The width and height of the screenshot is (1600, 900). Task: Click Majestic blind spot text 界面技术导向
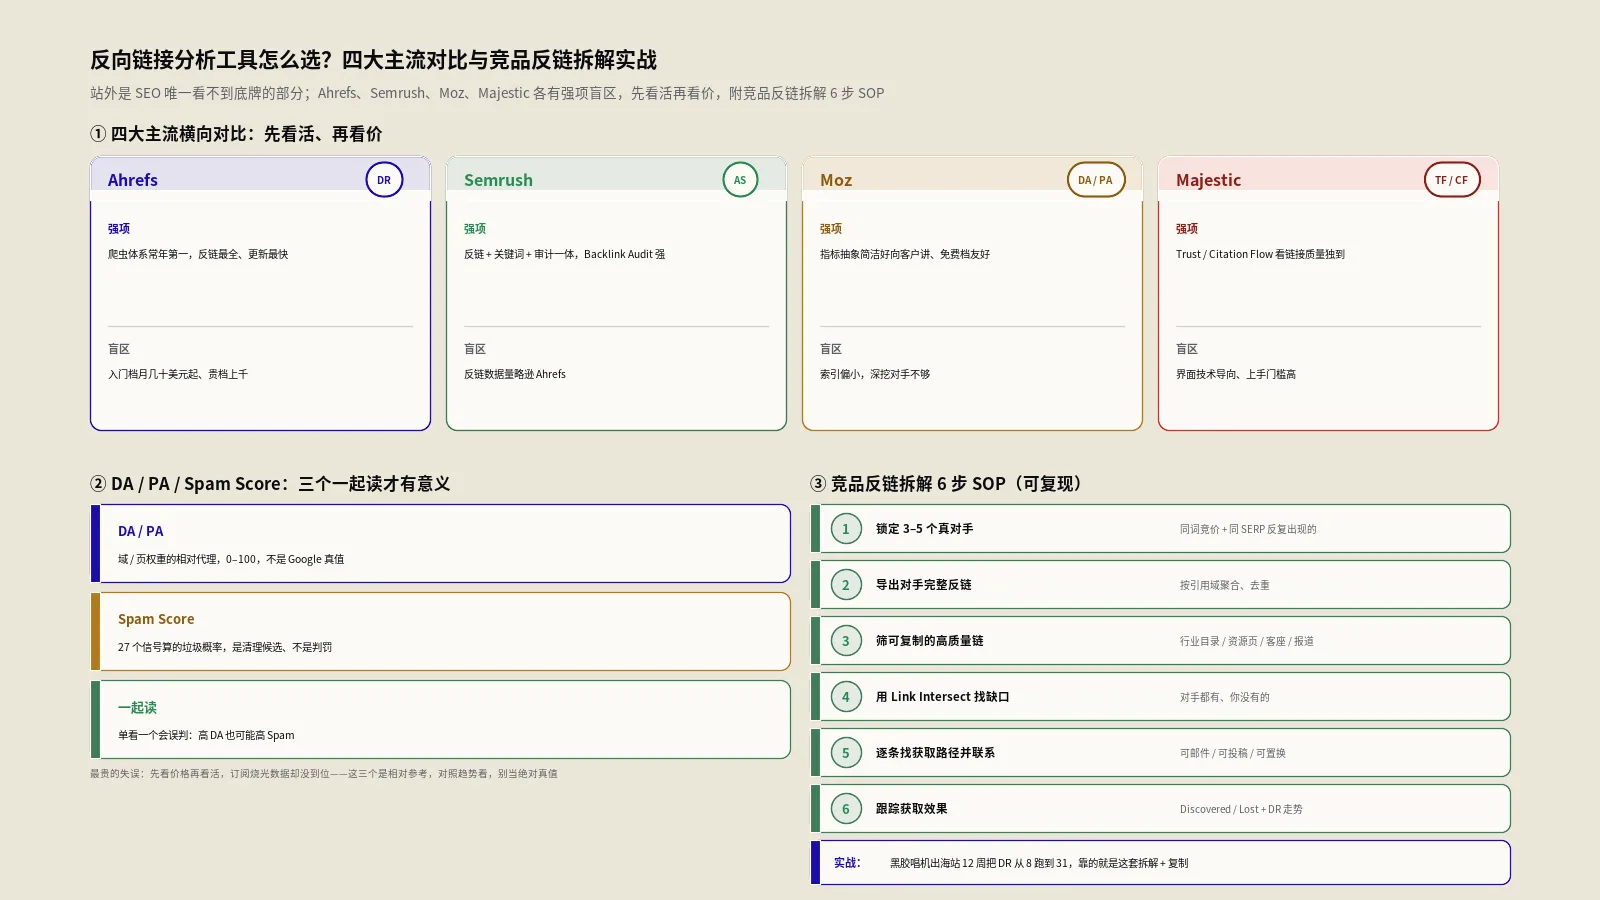click(x=1236, y=374)
